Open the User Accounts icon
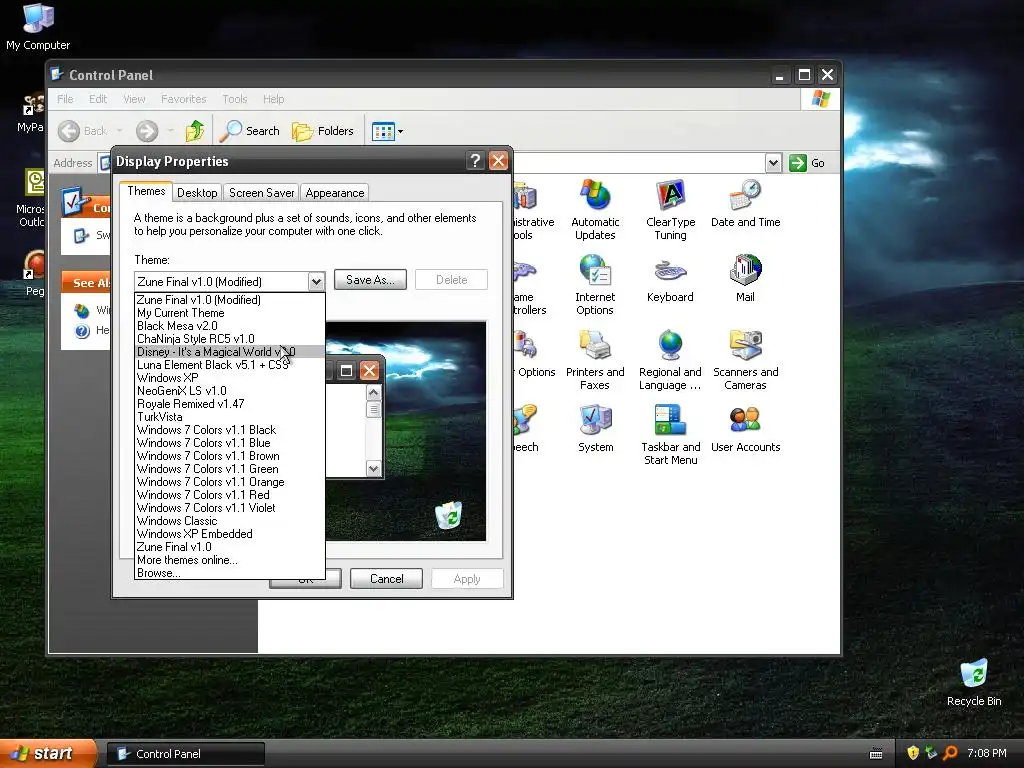Image resolution: width=1024 pixels, height=768 pixels. click(745, 428)
